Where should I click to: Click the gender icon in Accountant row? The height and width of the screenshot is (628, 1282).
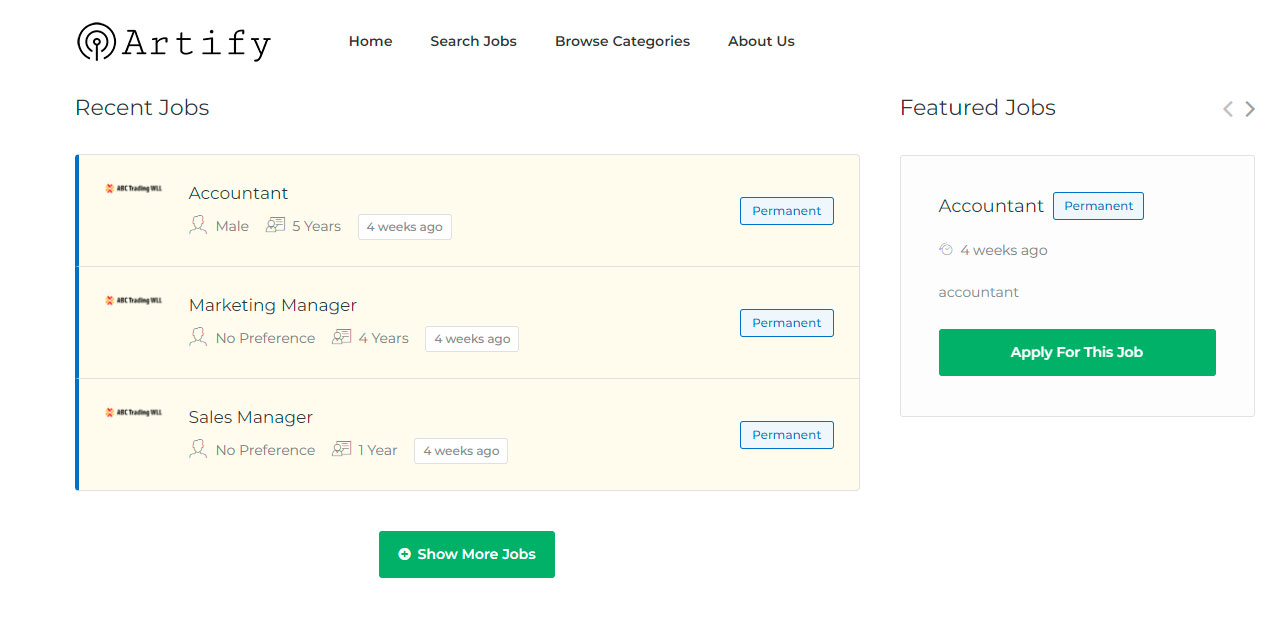point(198,226)
